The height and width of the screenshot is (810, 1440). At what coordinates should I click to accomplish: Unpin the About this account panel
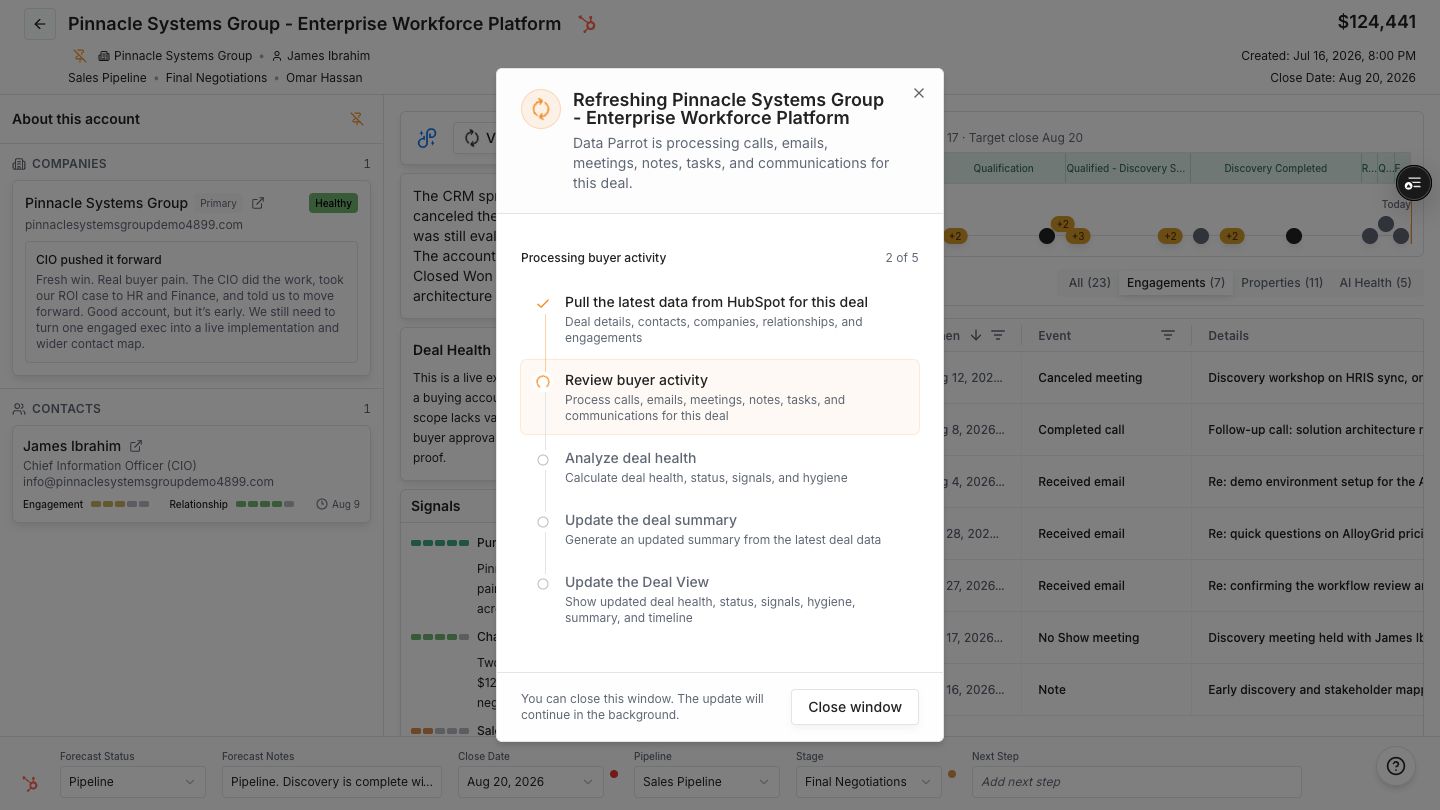(x=357, y=119)
